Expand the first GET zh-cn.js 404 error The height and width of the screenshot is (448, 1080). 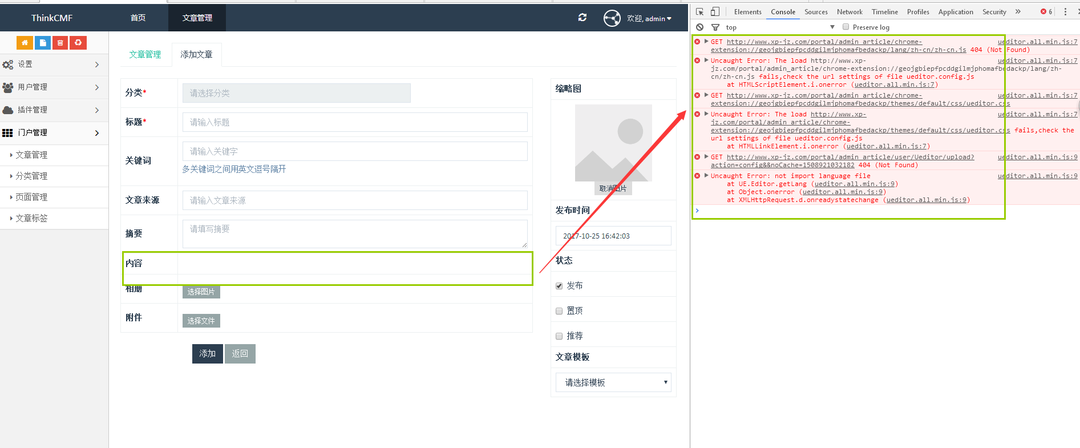pyautogui.click(x=706, y=42)
